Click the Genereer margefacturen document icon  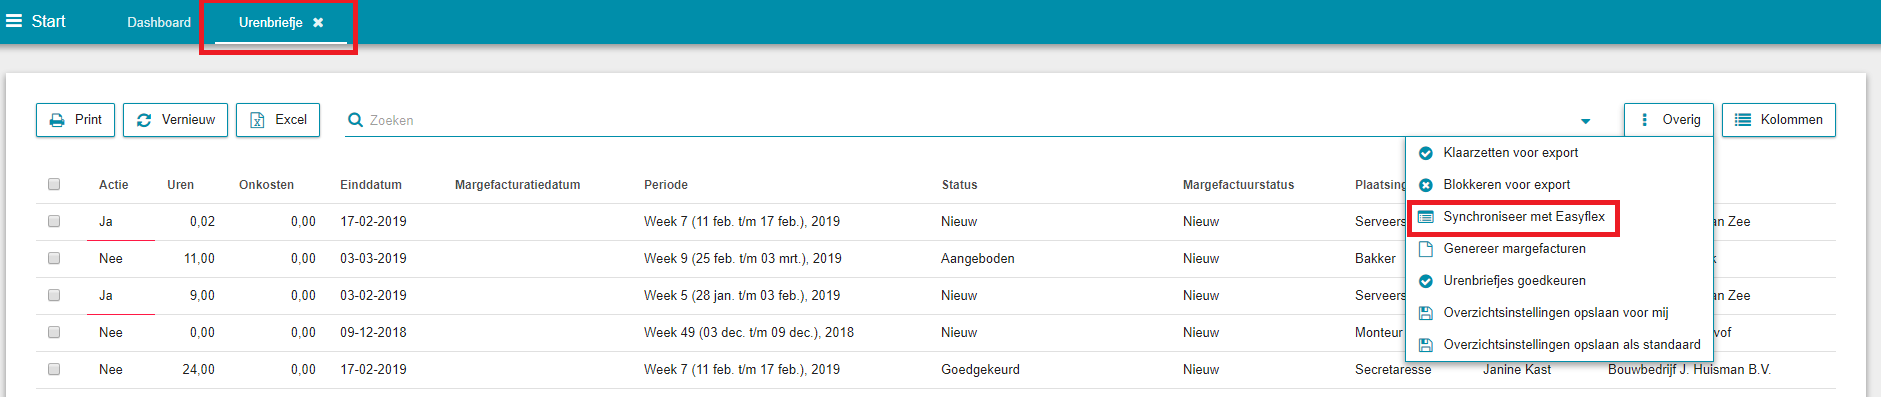pos(1426,249)
